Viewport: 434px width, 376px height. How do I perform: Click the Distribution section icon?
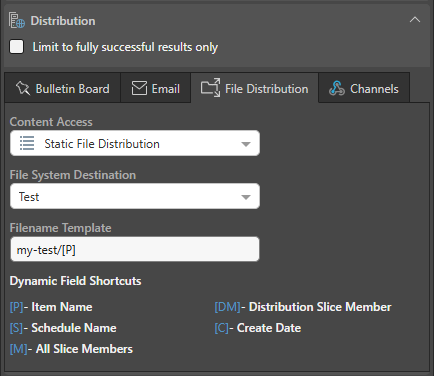[x=17, y=21]
